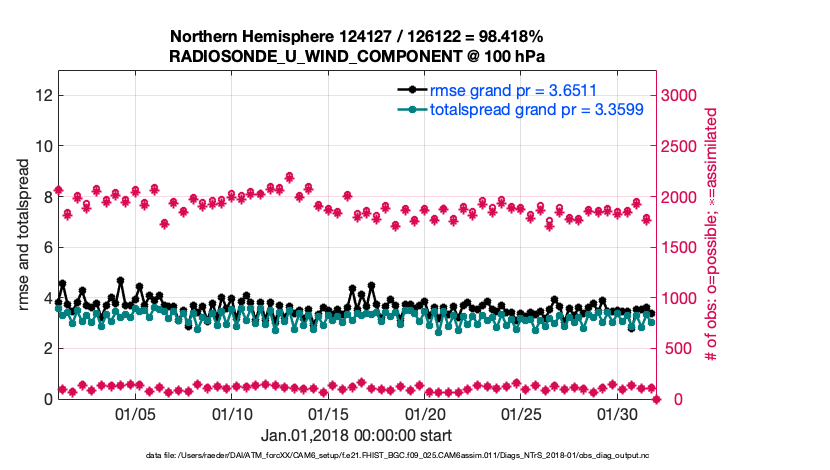The width and height of the screenshot is (830, 470).
Task: Click the 12 tick on left axis
Action: (45, 95)
